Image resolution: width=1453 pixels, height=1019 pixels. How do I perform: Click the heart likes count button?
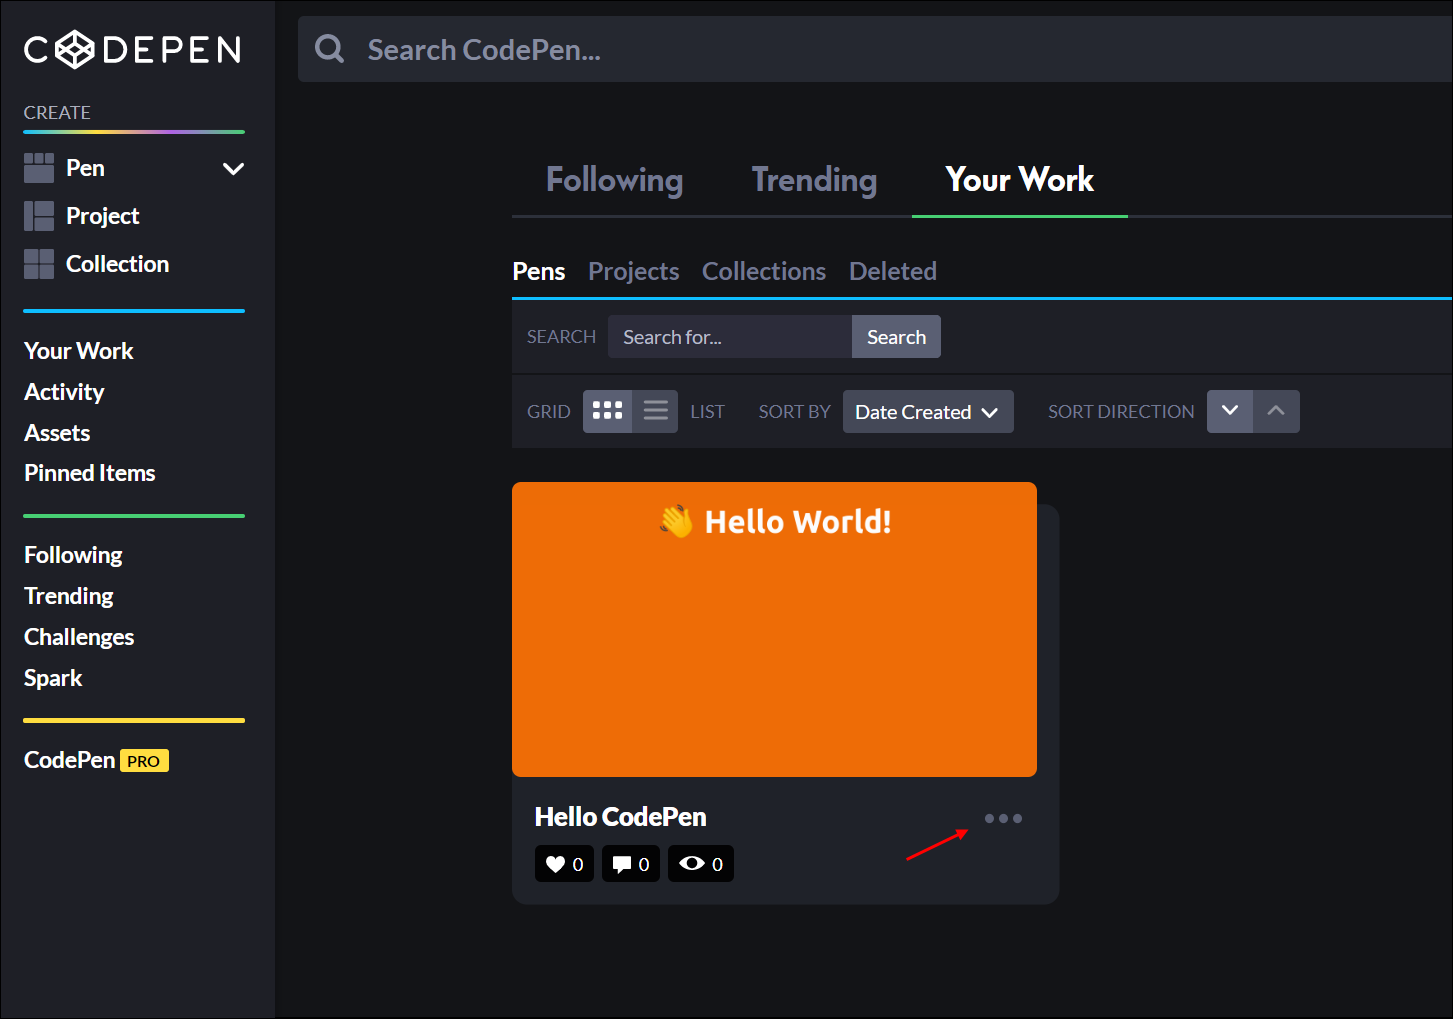tap(564, 864)
